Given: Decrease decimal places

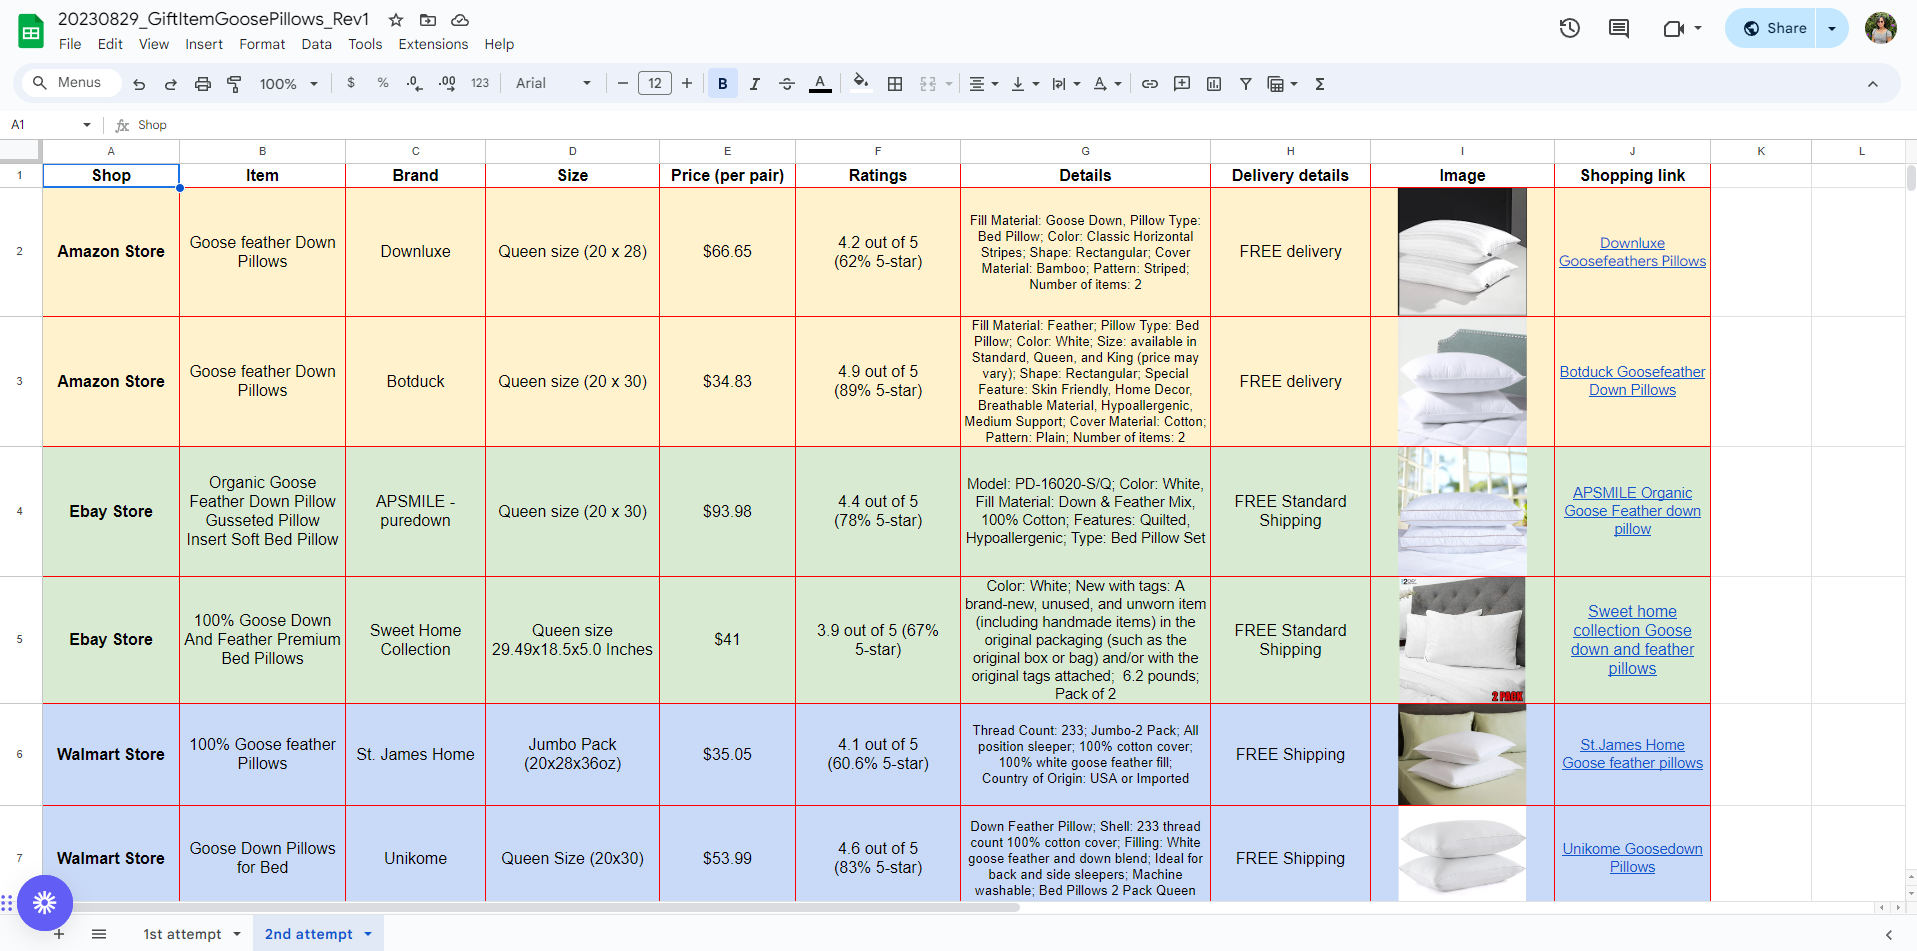Looking at the screenshot, I should pos(415,83).
